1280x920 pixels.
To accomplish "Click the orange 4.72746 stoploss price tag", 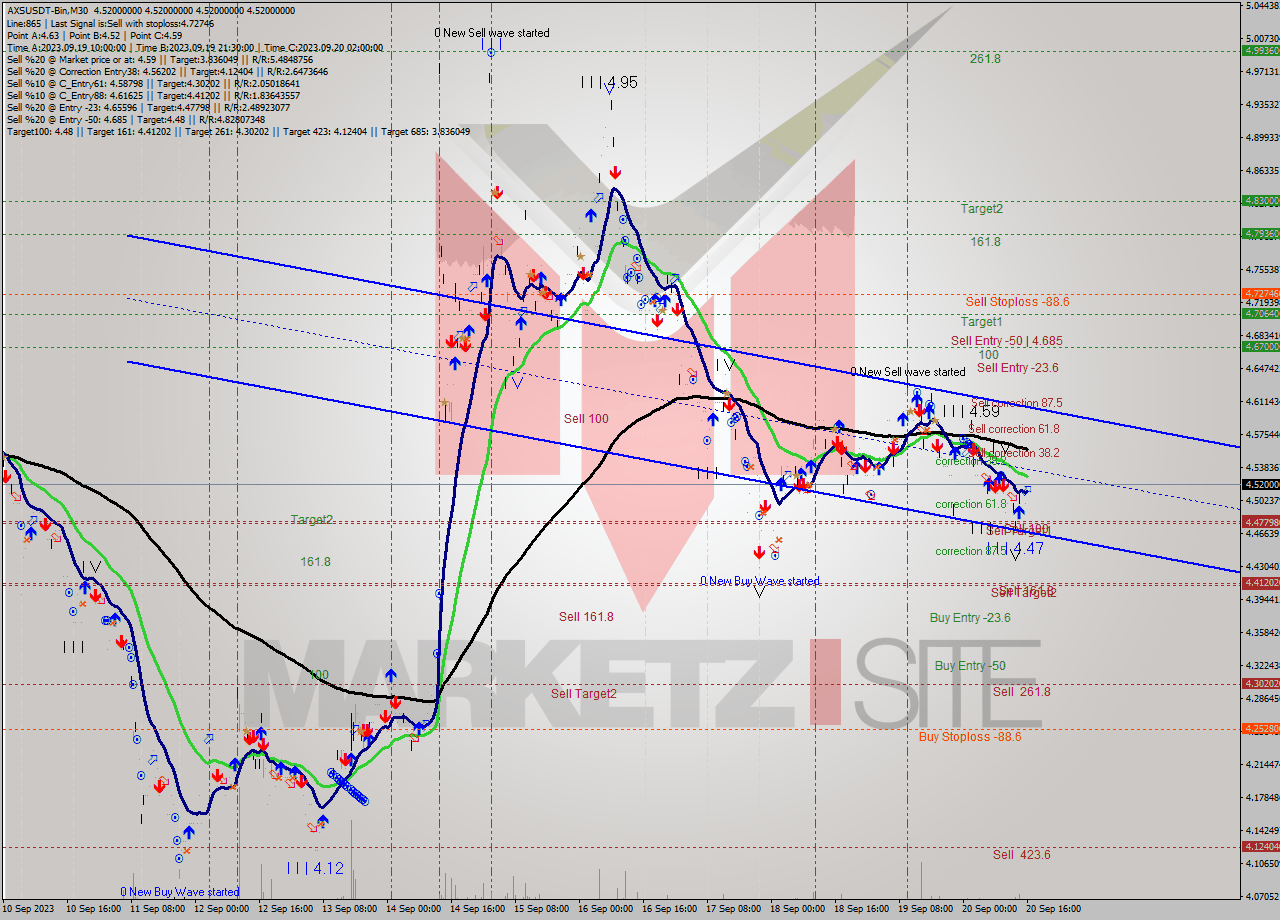I will [1260, 293].
